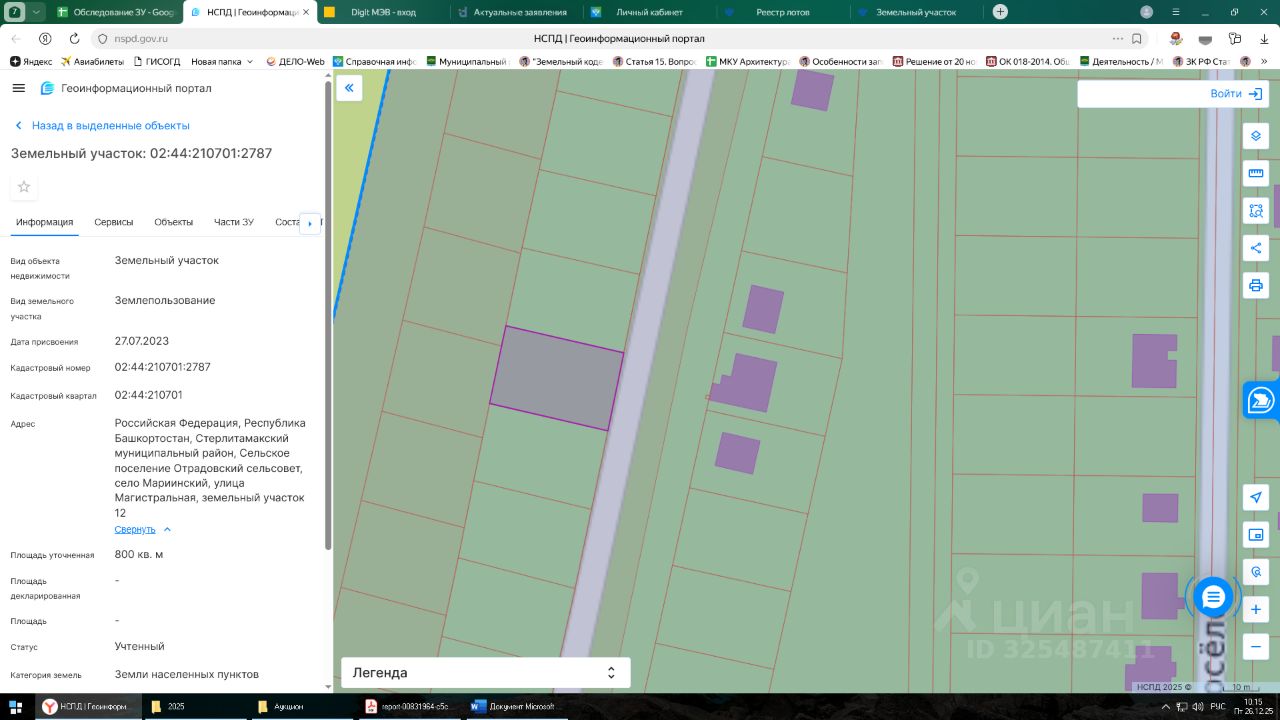Show more bookmarks with the chevron

tap(1265, 61)
